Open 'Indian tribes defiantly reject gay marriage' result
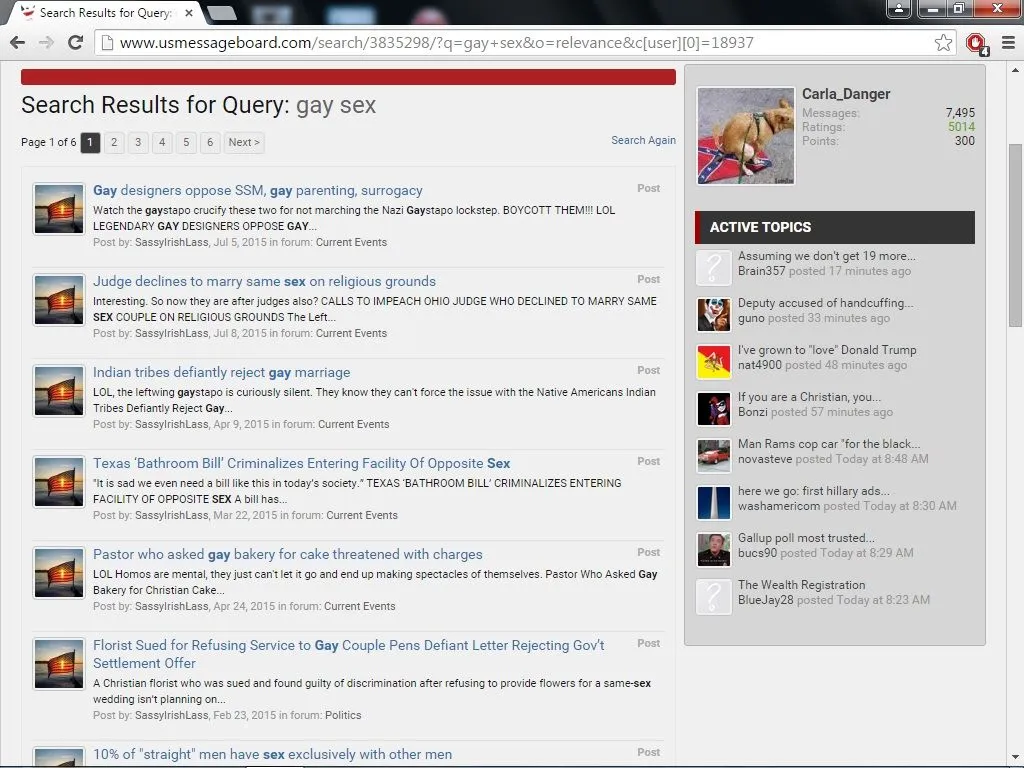The image size is (1024, 768). [221, 372]
